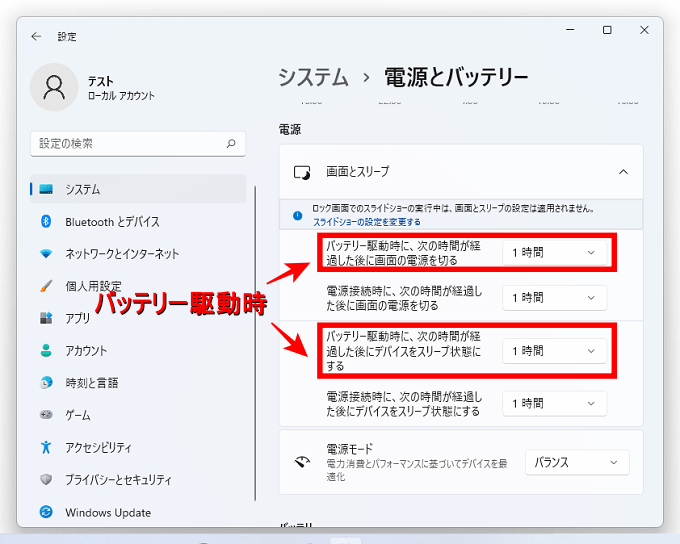Click the 電源モード gauge icon
Screen dimensions: 680x544
(302, 462)
